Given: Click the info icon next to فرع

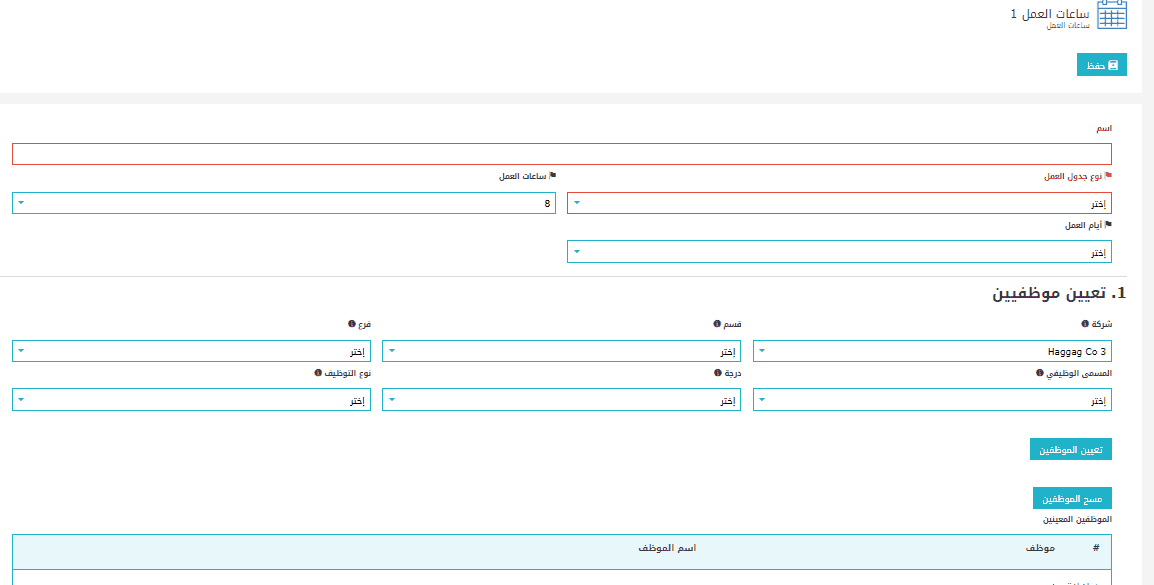Looking at the screenshot, I should [351, 324].
